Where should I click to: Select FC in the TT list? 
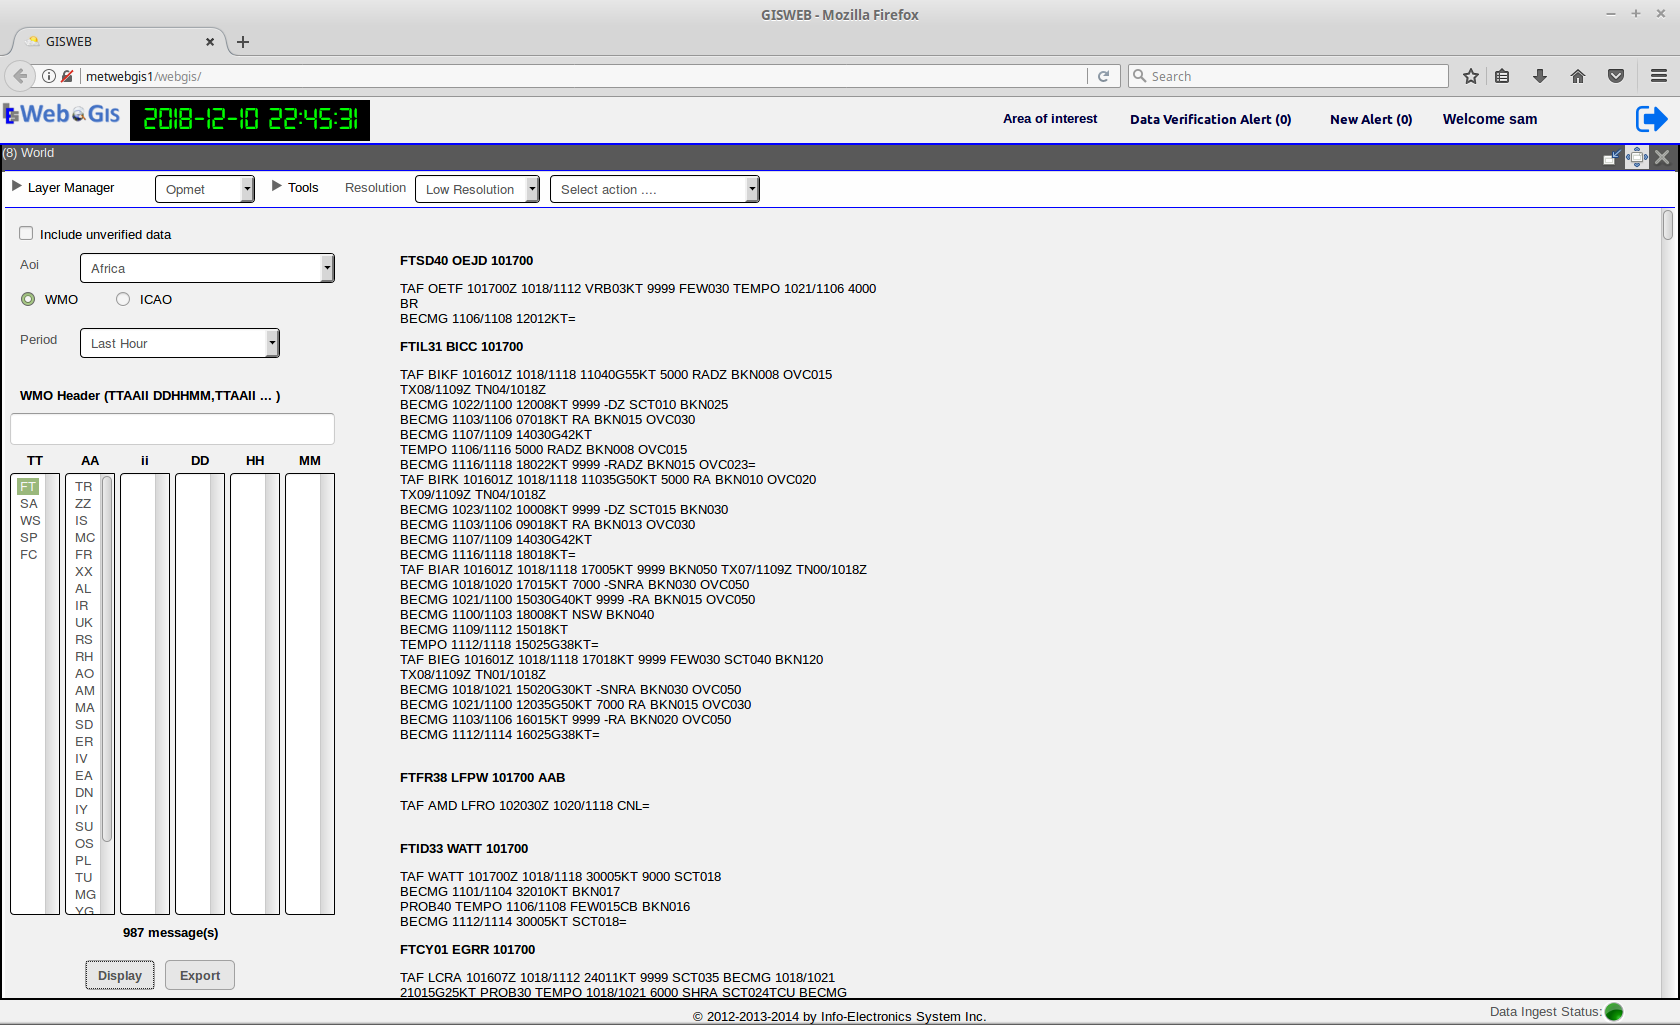[28, 554]
